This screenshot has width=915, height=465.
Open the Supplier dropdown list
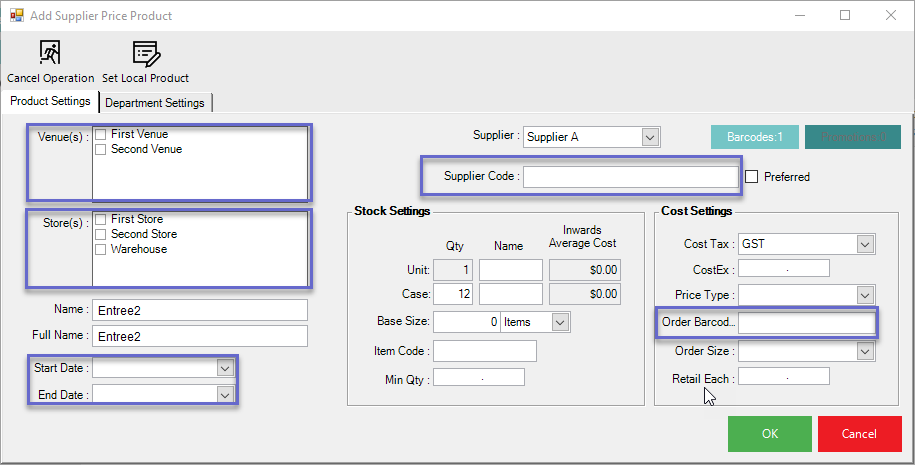point(650,137)
